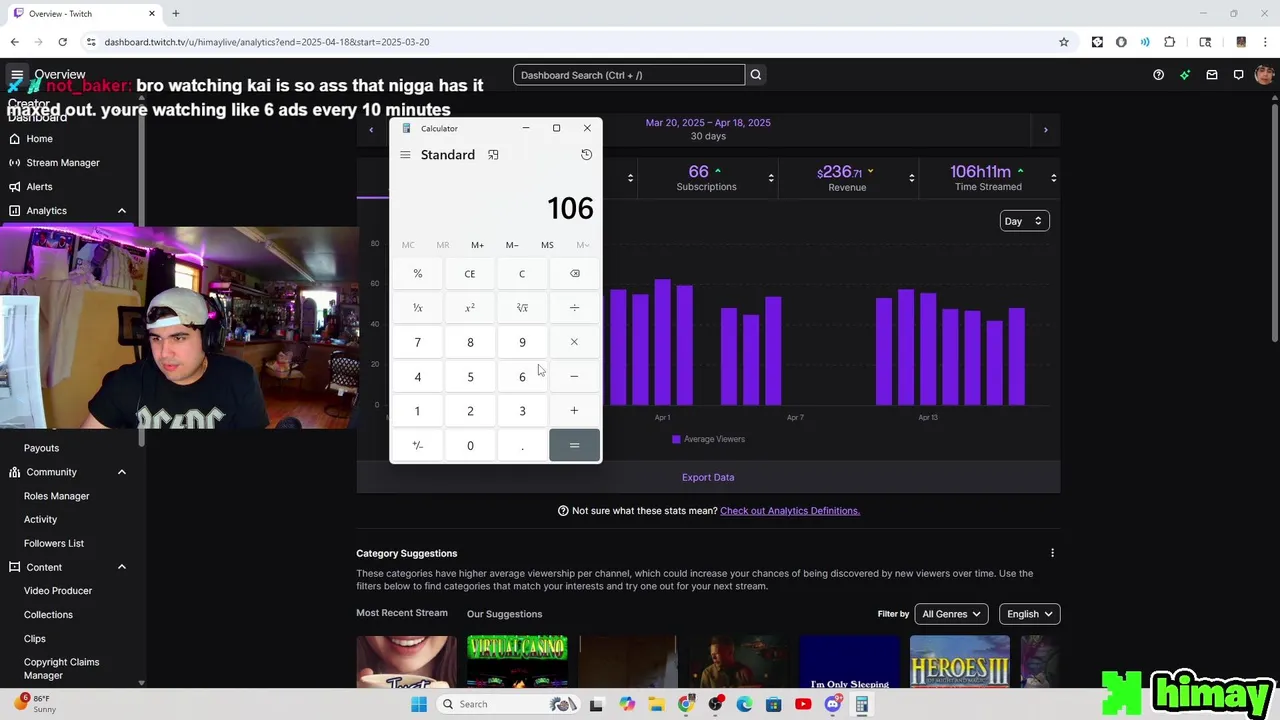Open the Twitch notifications inbox icon
Viewport: 1280px width, 720px height.
[x=1212, y=75]
